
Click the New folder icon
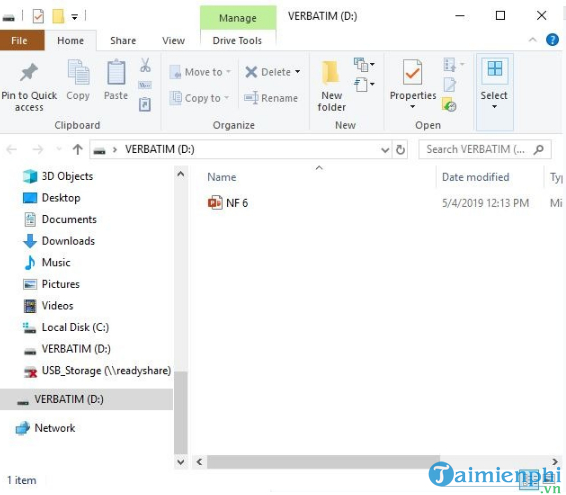point(331,72)
